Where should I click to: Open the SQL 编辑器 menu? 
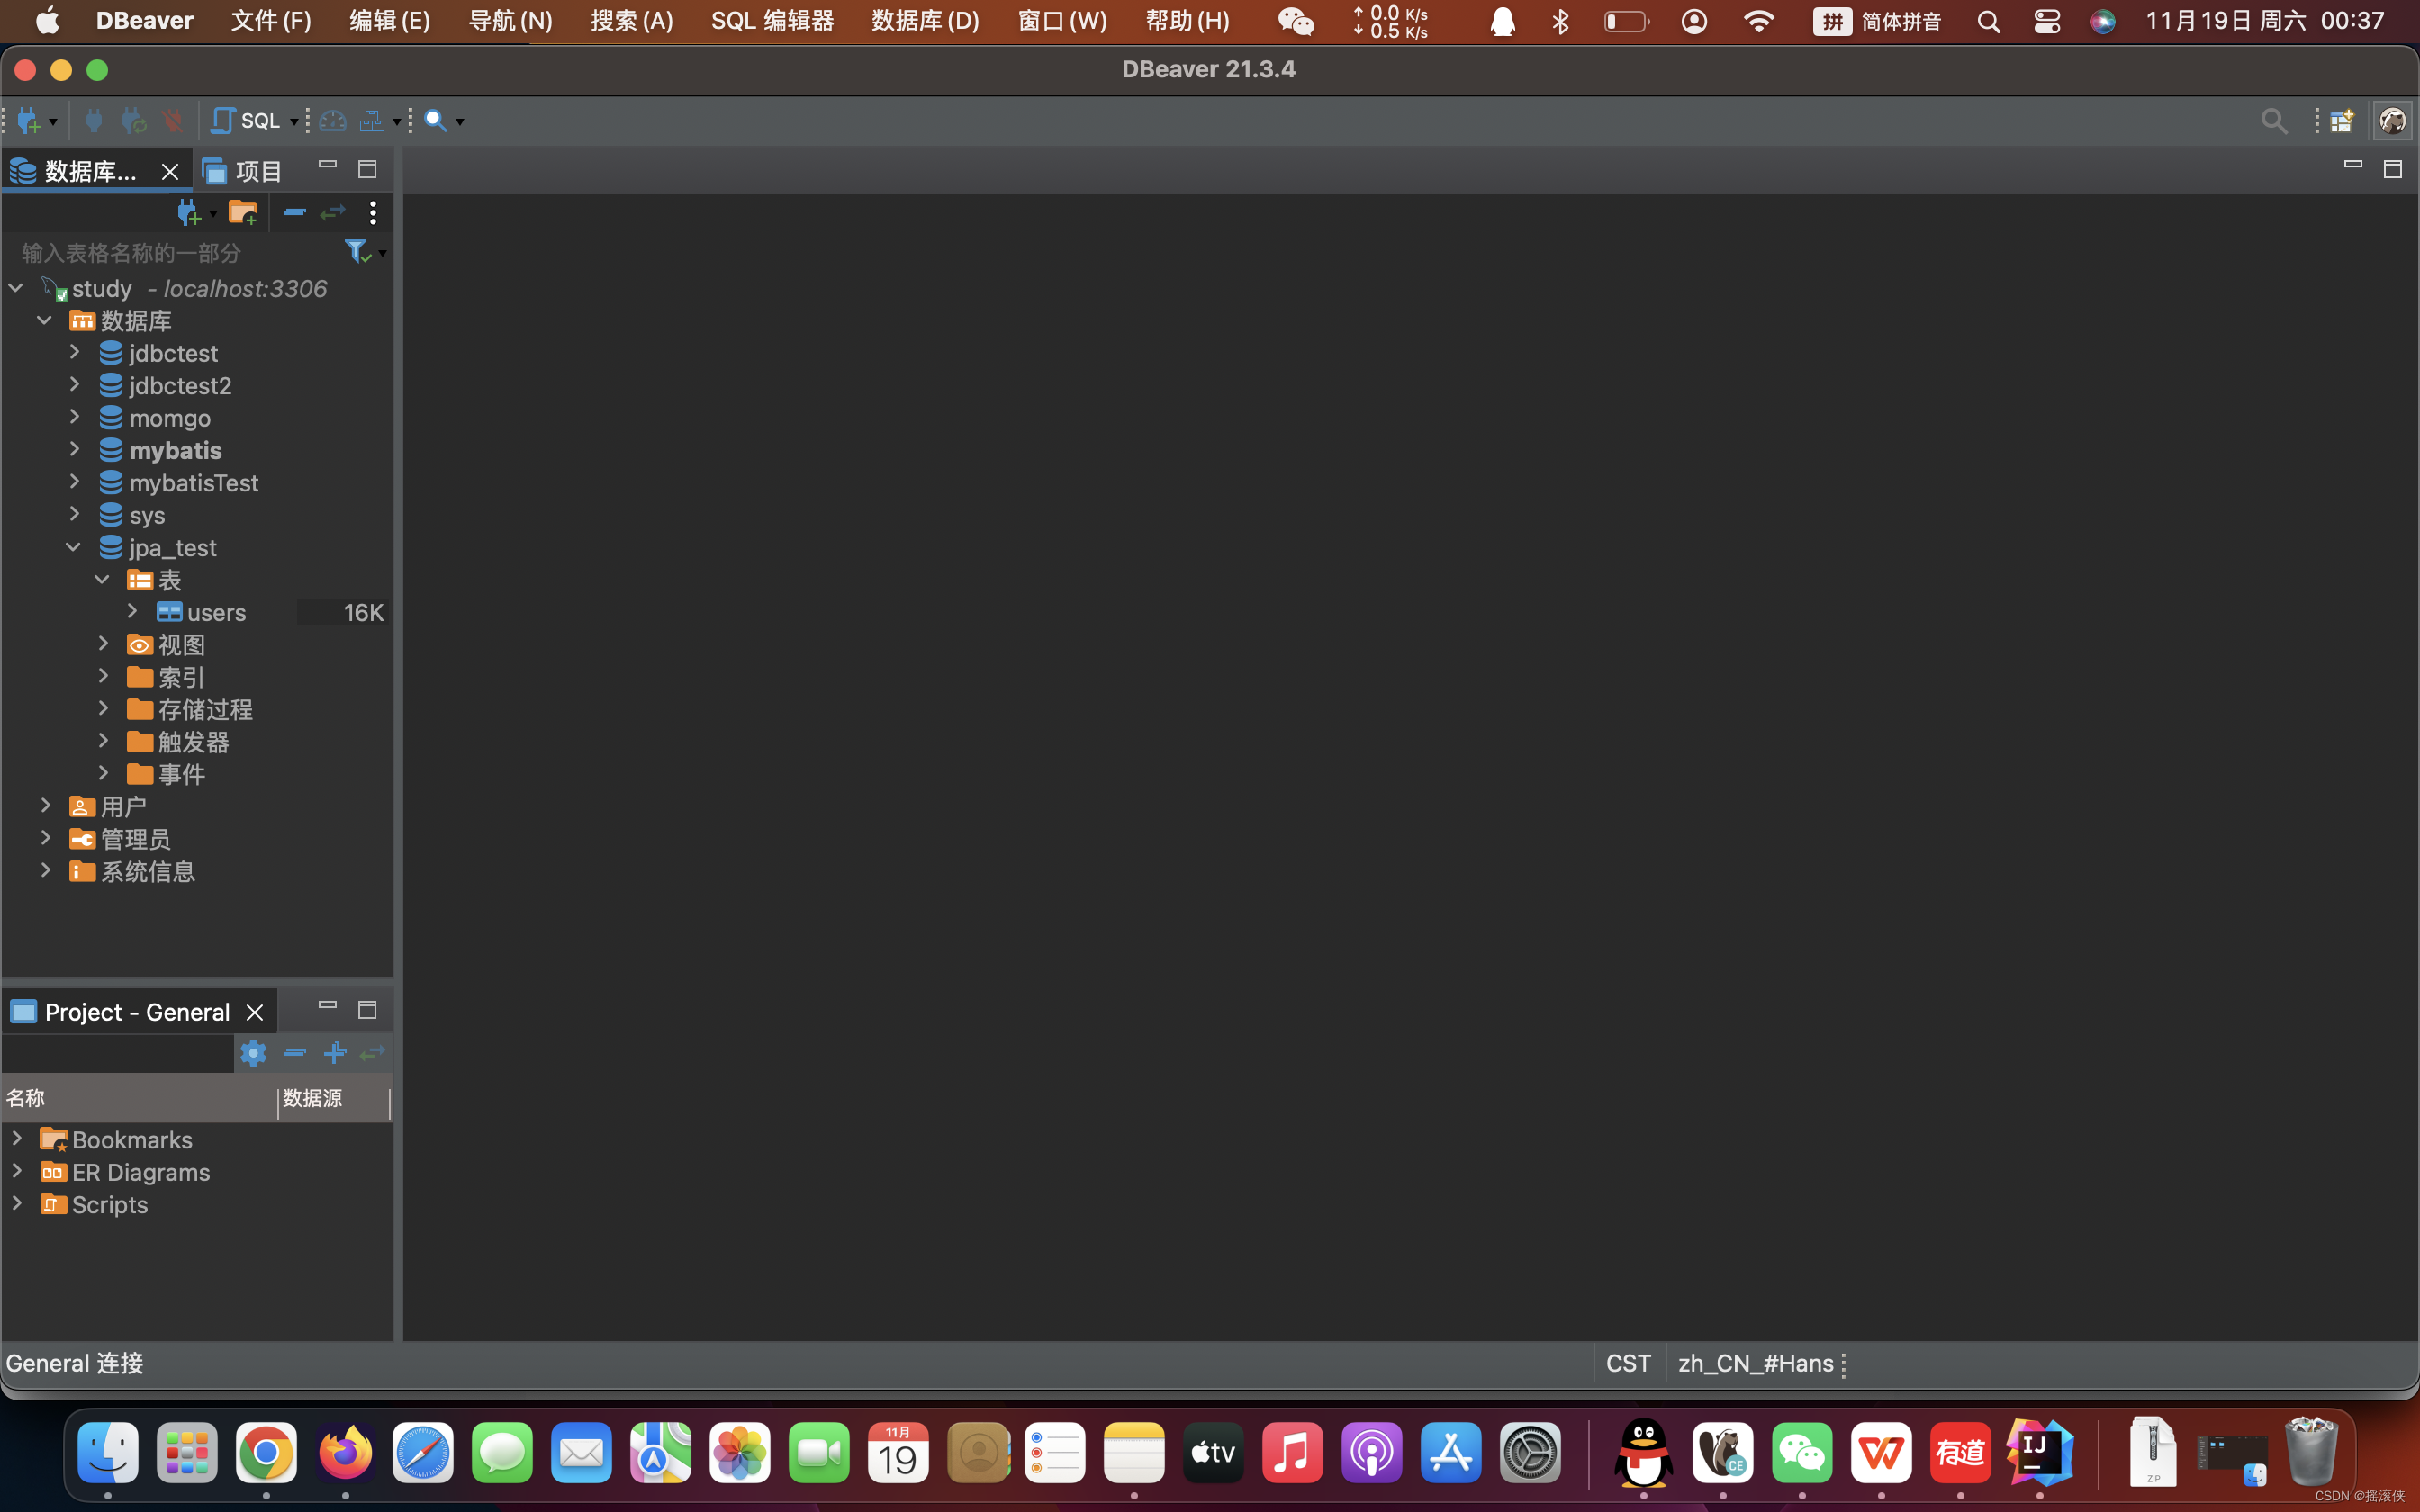[771, 21]
